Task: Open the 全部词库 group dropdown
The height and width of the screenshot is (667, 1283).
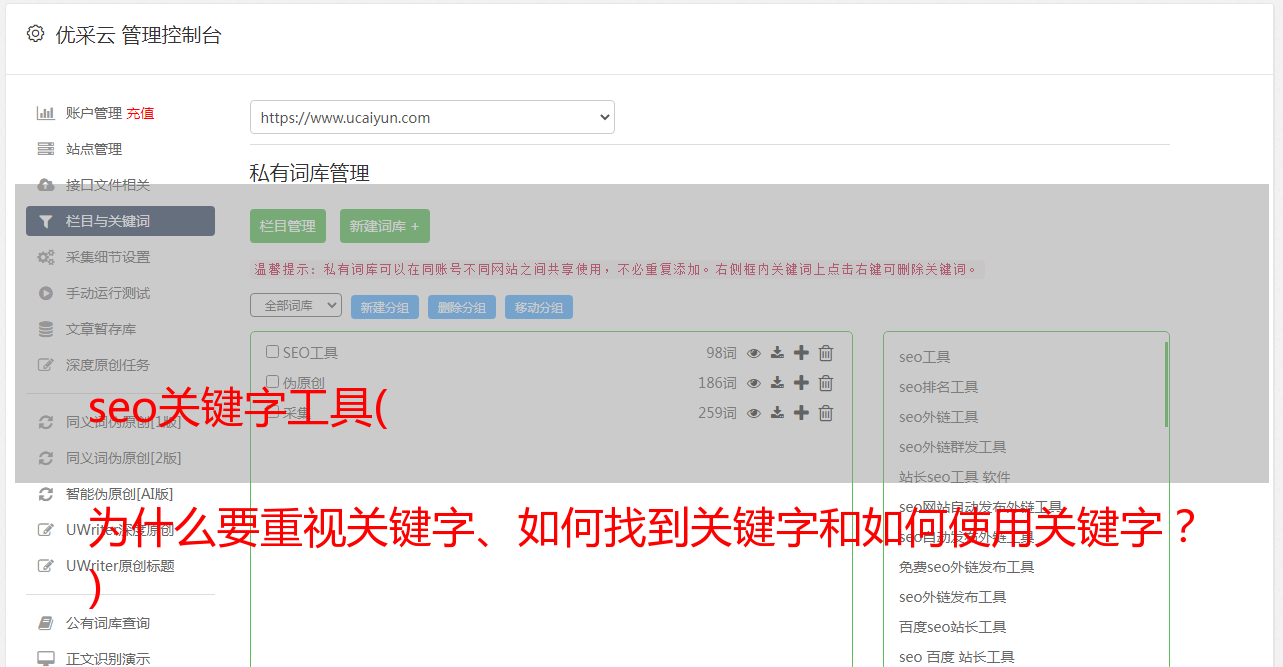Action: point(296,305)
